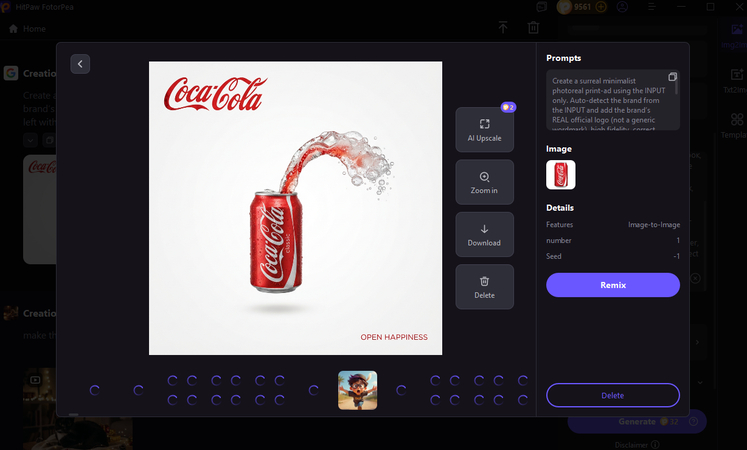Click the feedback message icon in title bar
Viewport: 747px width, 450px height.
coord(542,7)
